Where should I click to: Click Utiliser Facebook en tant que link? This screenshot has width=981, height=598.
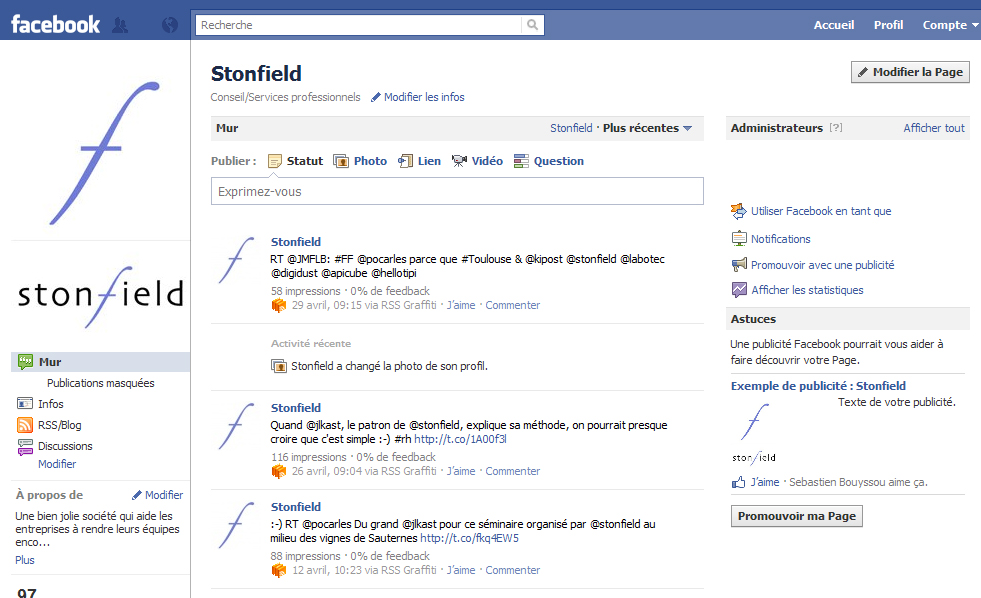point(821,211)
